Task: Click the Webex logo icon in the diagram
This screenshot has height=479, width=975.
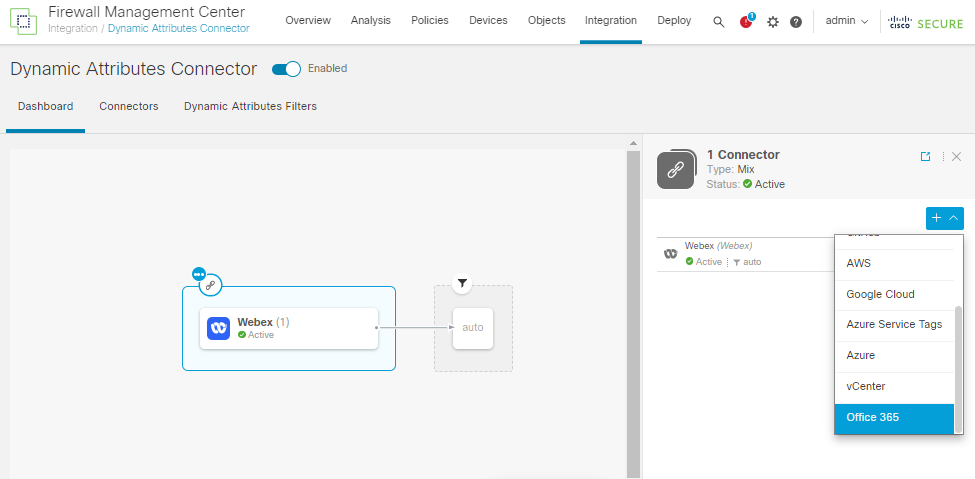Action: coord(218,328)
